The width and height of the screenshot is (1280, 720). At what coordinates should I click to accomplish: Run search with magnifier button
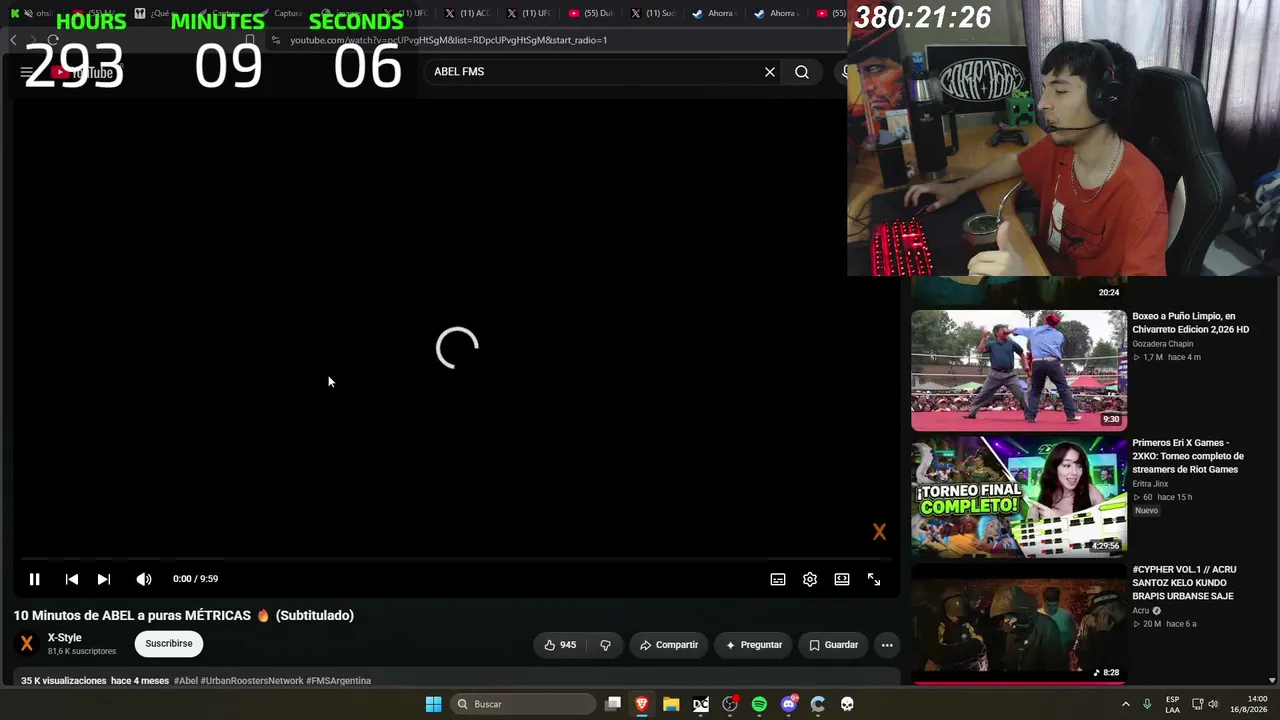coord(802,72)
